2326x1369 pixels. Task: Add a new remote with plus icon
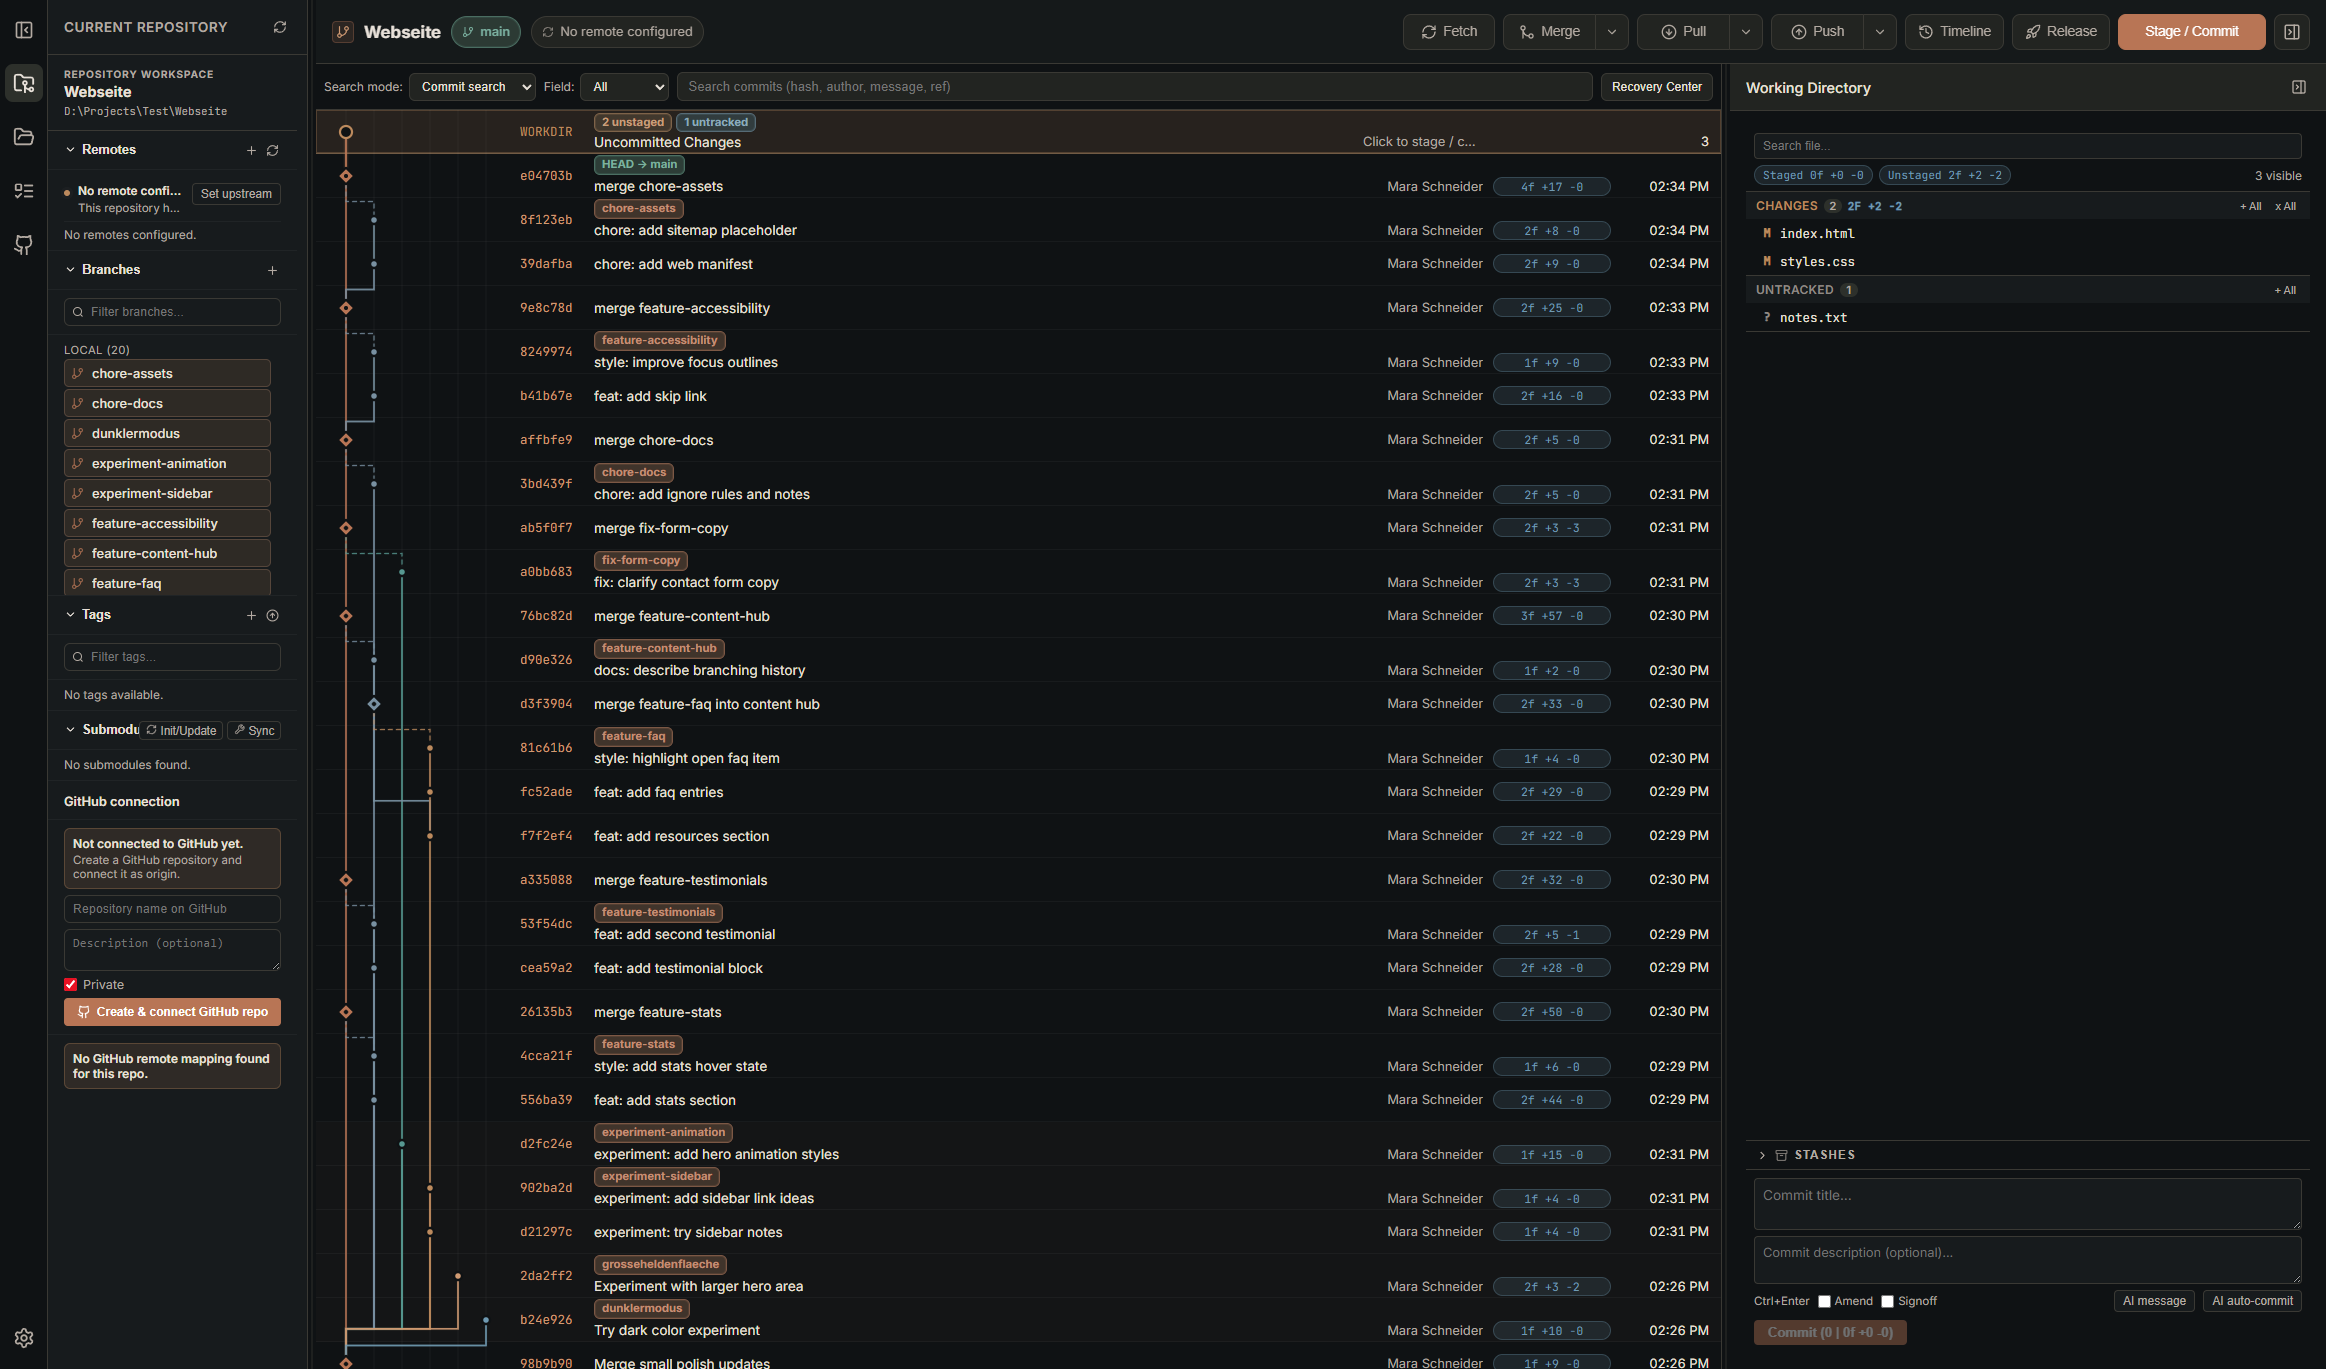251,150
